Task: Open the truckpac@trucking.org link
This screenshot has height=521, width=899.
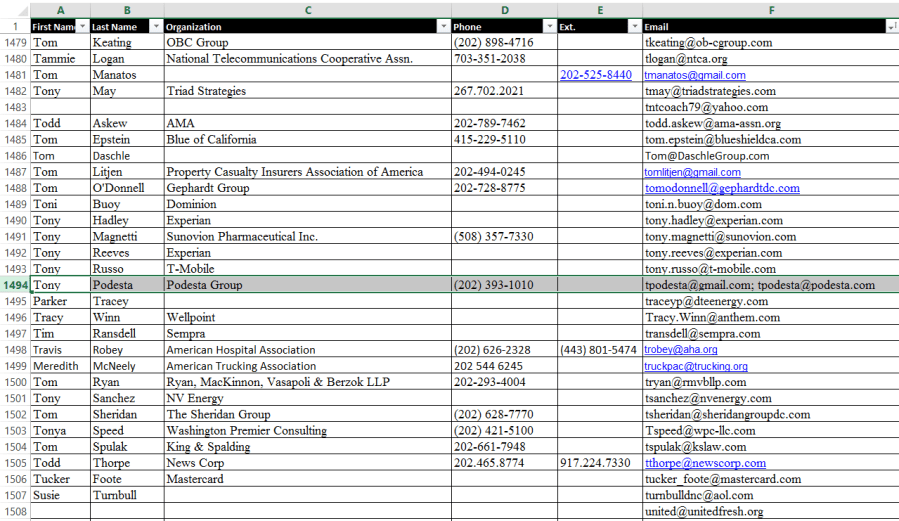Action: (696, 366)
